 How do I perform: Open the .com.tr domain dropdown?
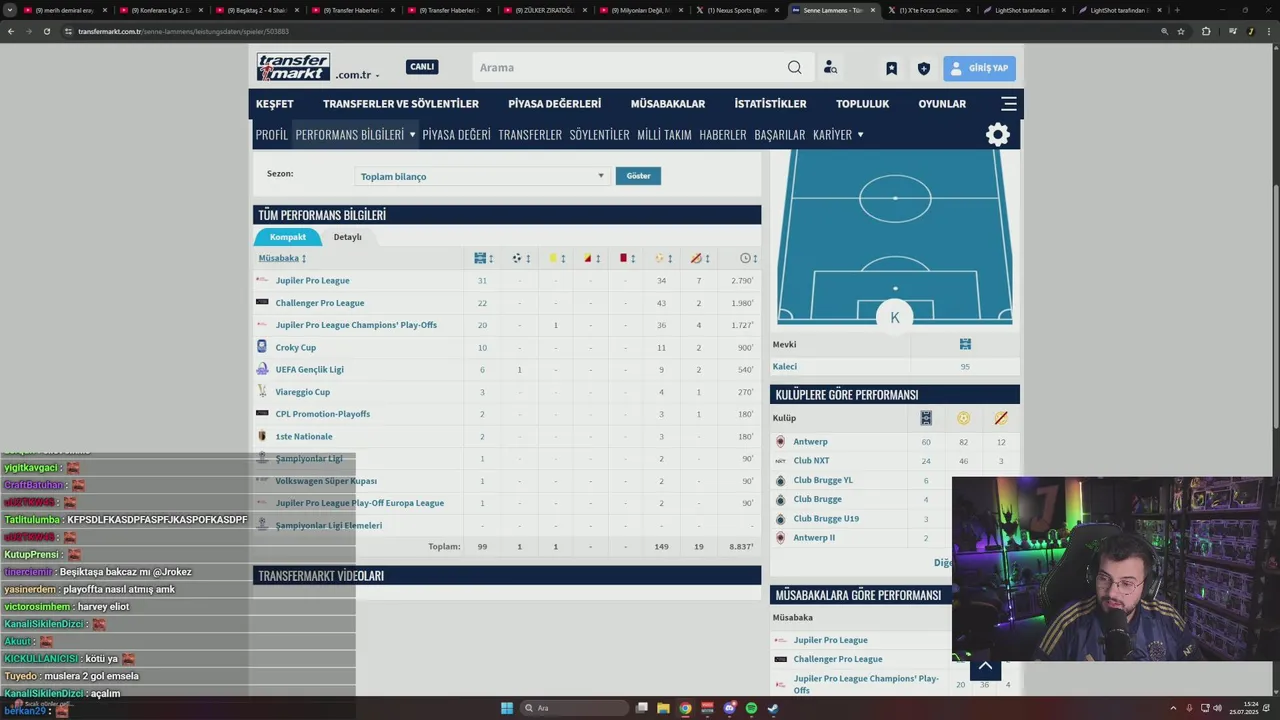pos(358,75)
